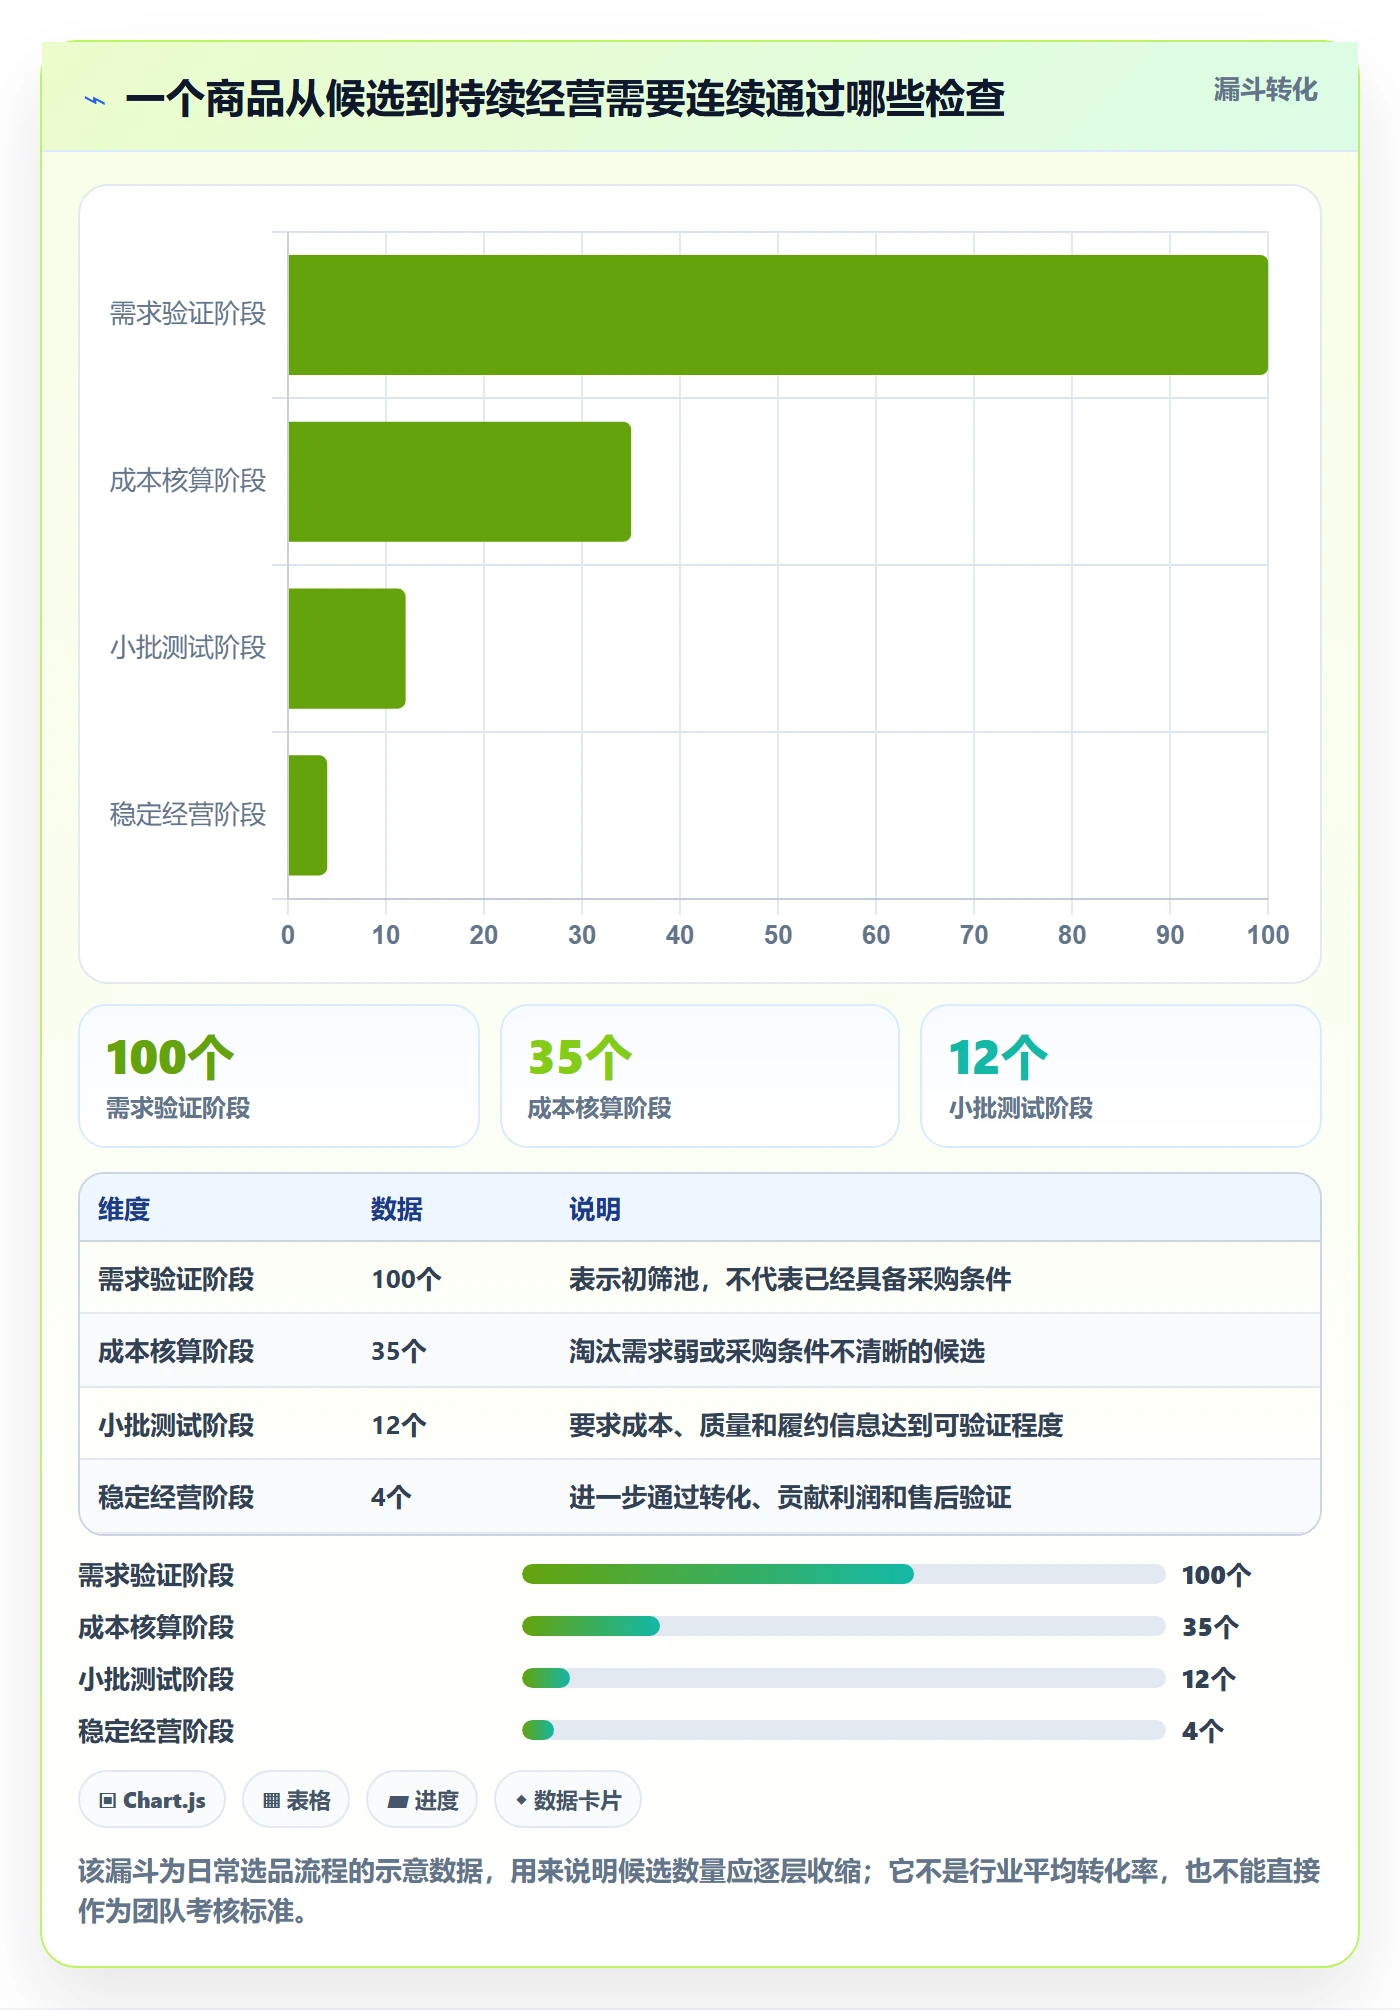Click the description 要求成本、质量和履约信息达到可验证程度

pos(816,1425)
